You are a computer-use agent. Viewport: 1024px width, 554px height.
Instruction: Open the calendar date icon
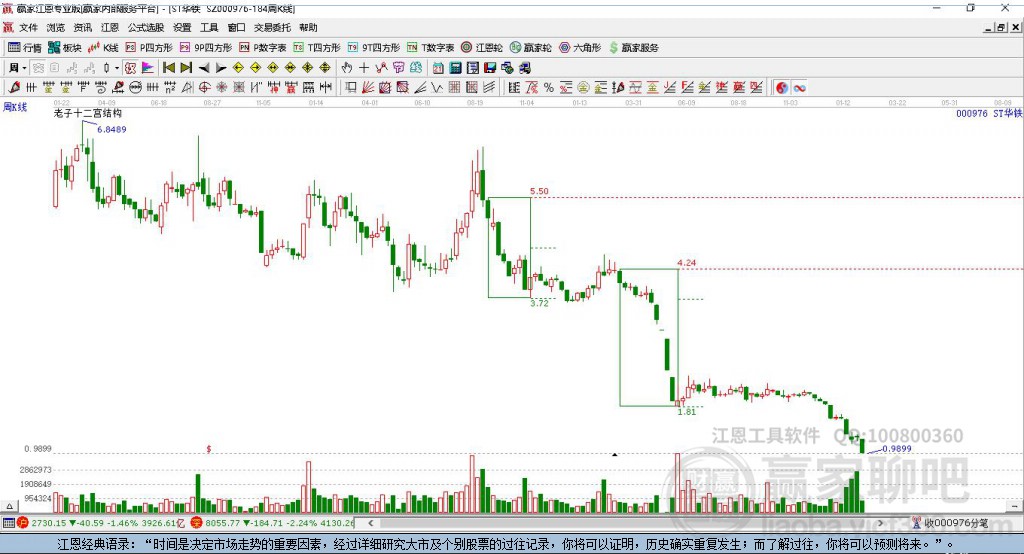(438, 68)
